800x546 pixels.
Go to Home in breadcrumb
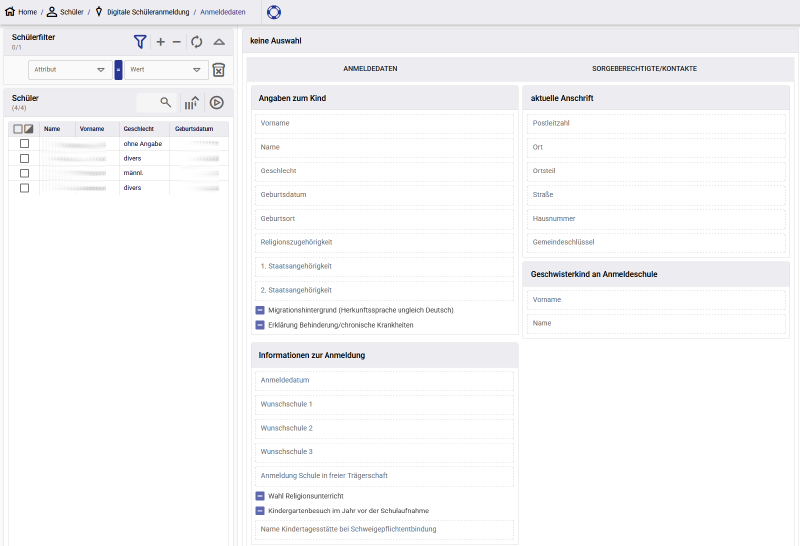click(21, 12)
